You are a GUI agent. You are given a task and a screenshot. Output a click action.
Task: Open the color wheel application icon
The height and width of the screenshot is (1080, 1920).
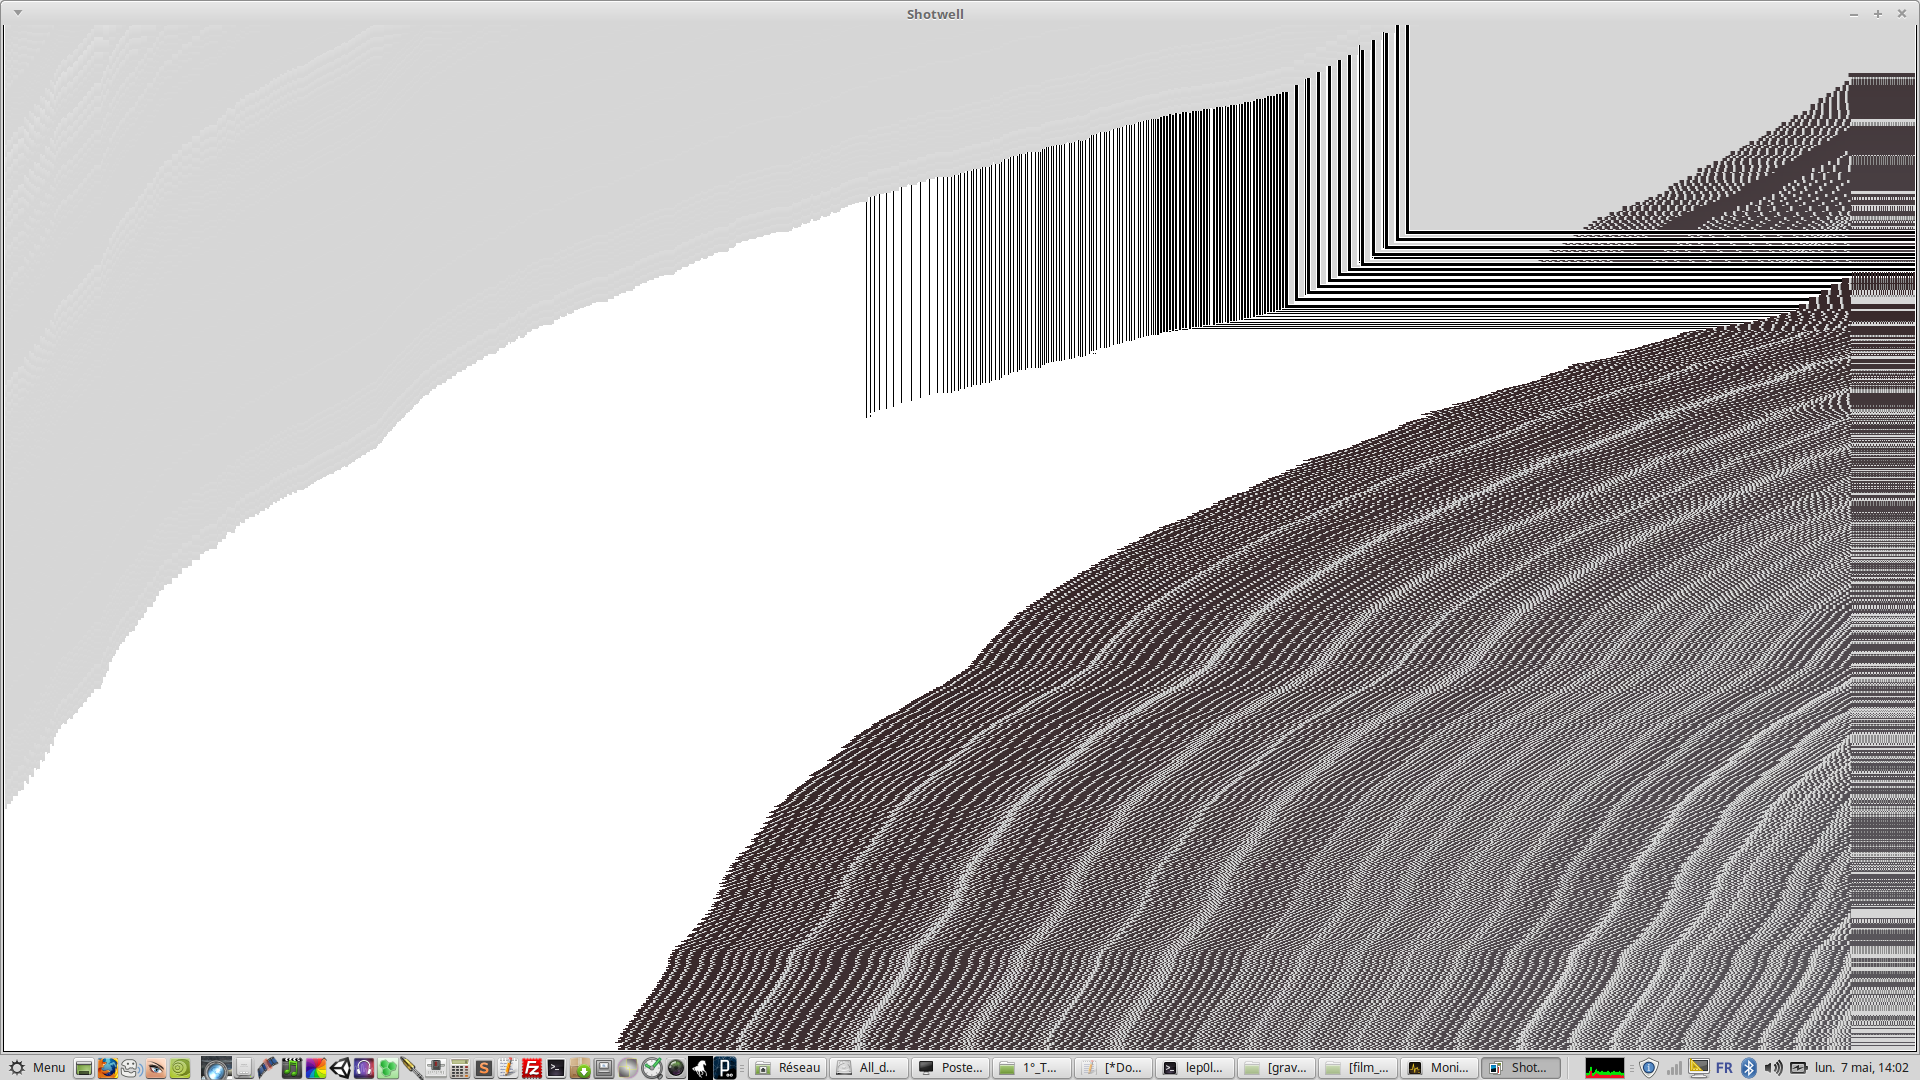(x=316, y=1068)
